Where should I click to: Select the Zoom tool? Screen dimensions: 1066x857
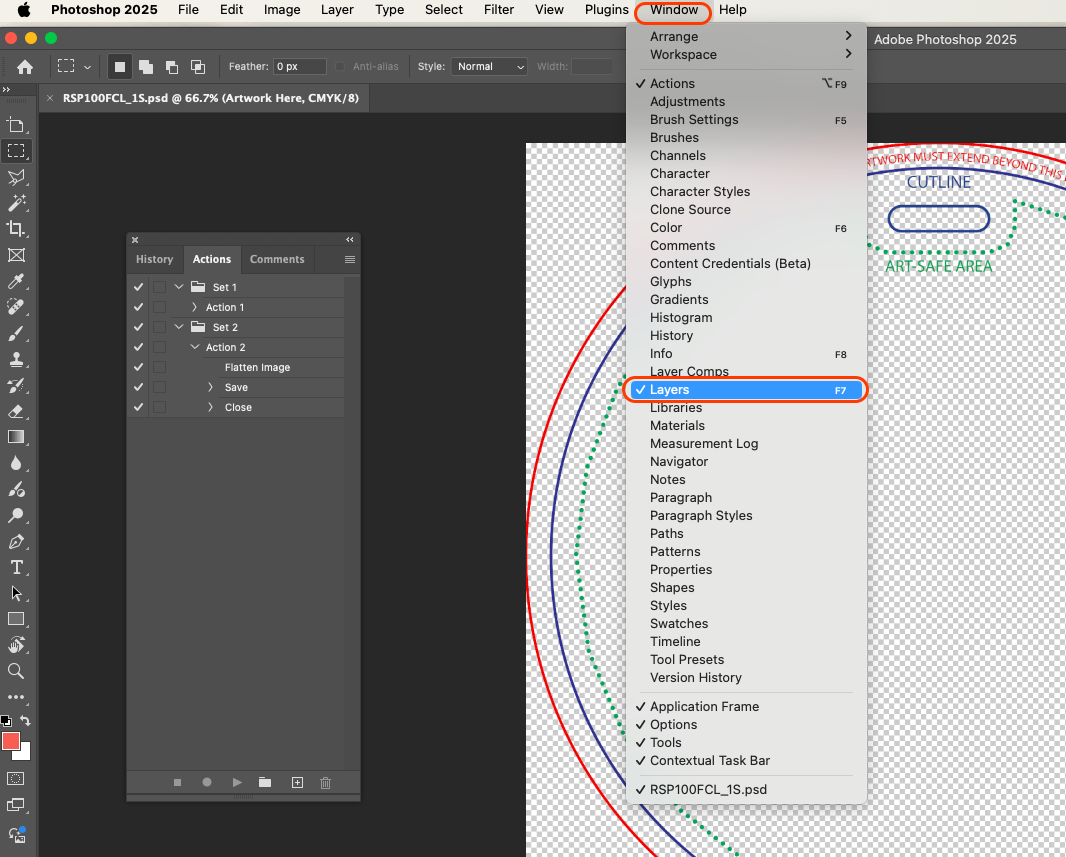click(16, 671)
